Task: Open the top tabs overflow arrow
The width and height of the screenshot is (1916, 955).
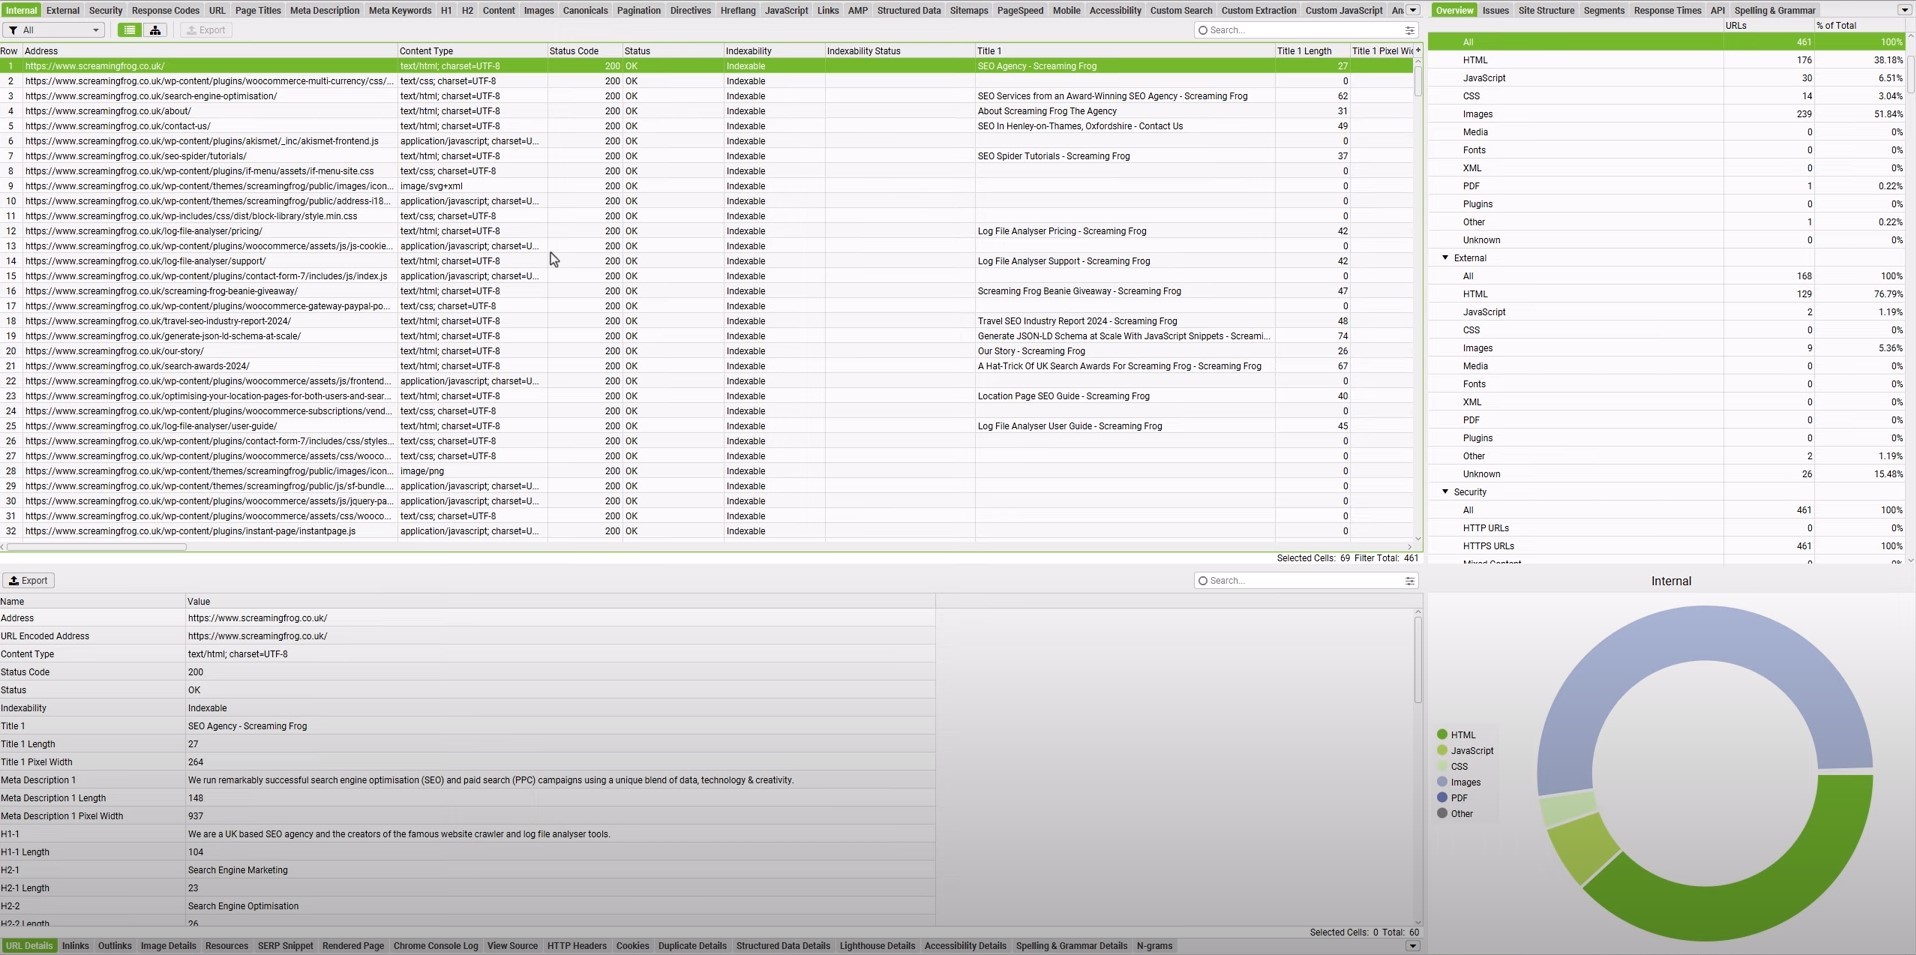Action: (x=1413, y=10)
